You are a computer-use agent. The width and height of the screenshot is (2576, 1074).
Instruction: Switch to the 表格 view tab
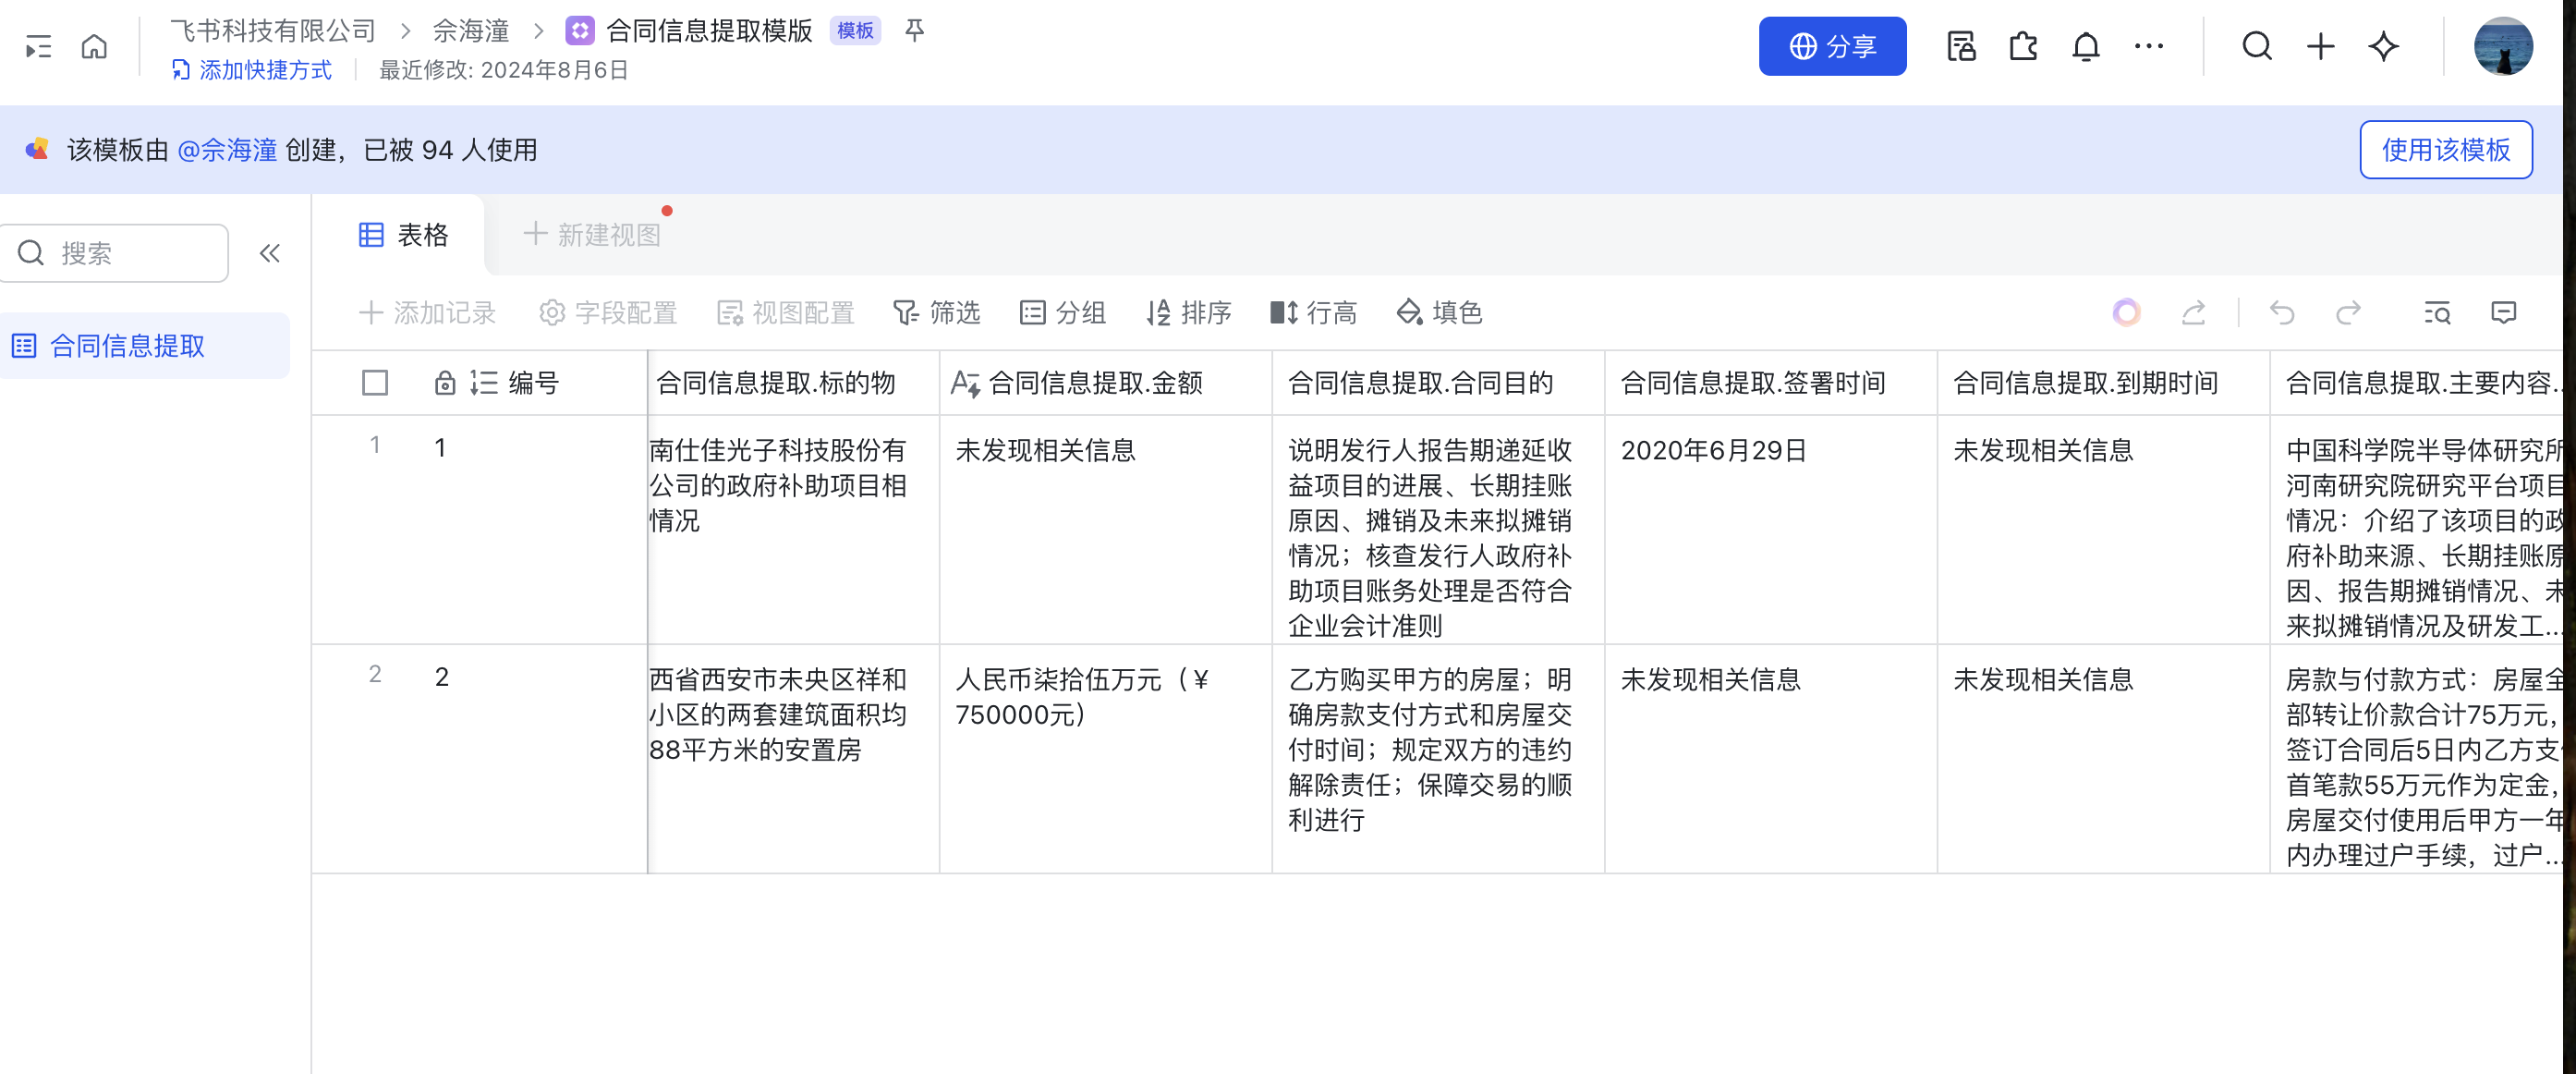pyautogui.click(x=404, y=235)
